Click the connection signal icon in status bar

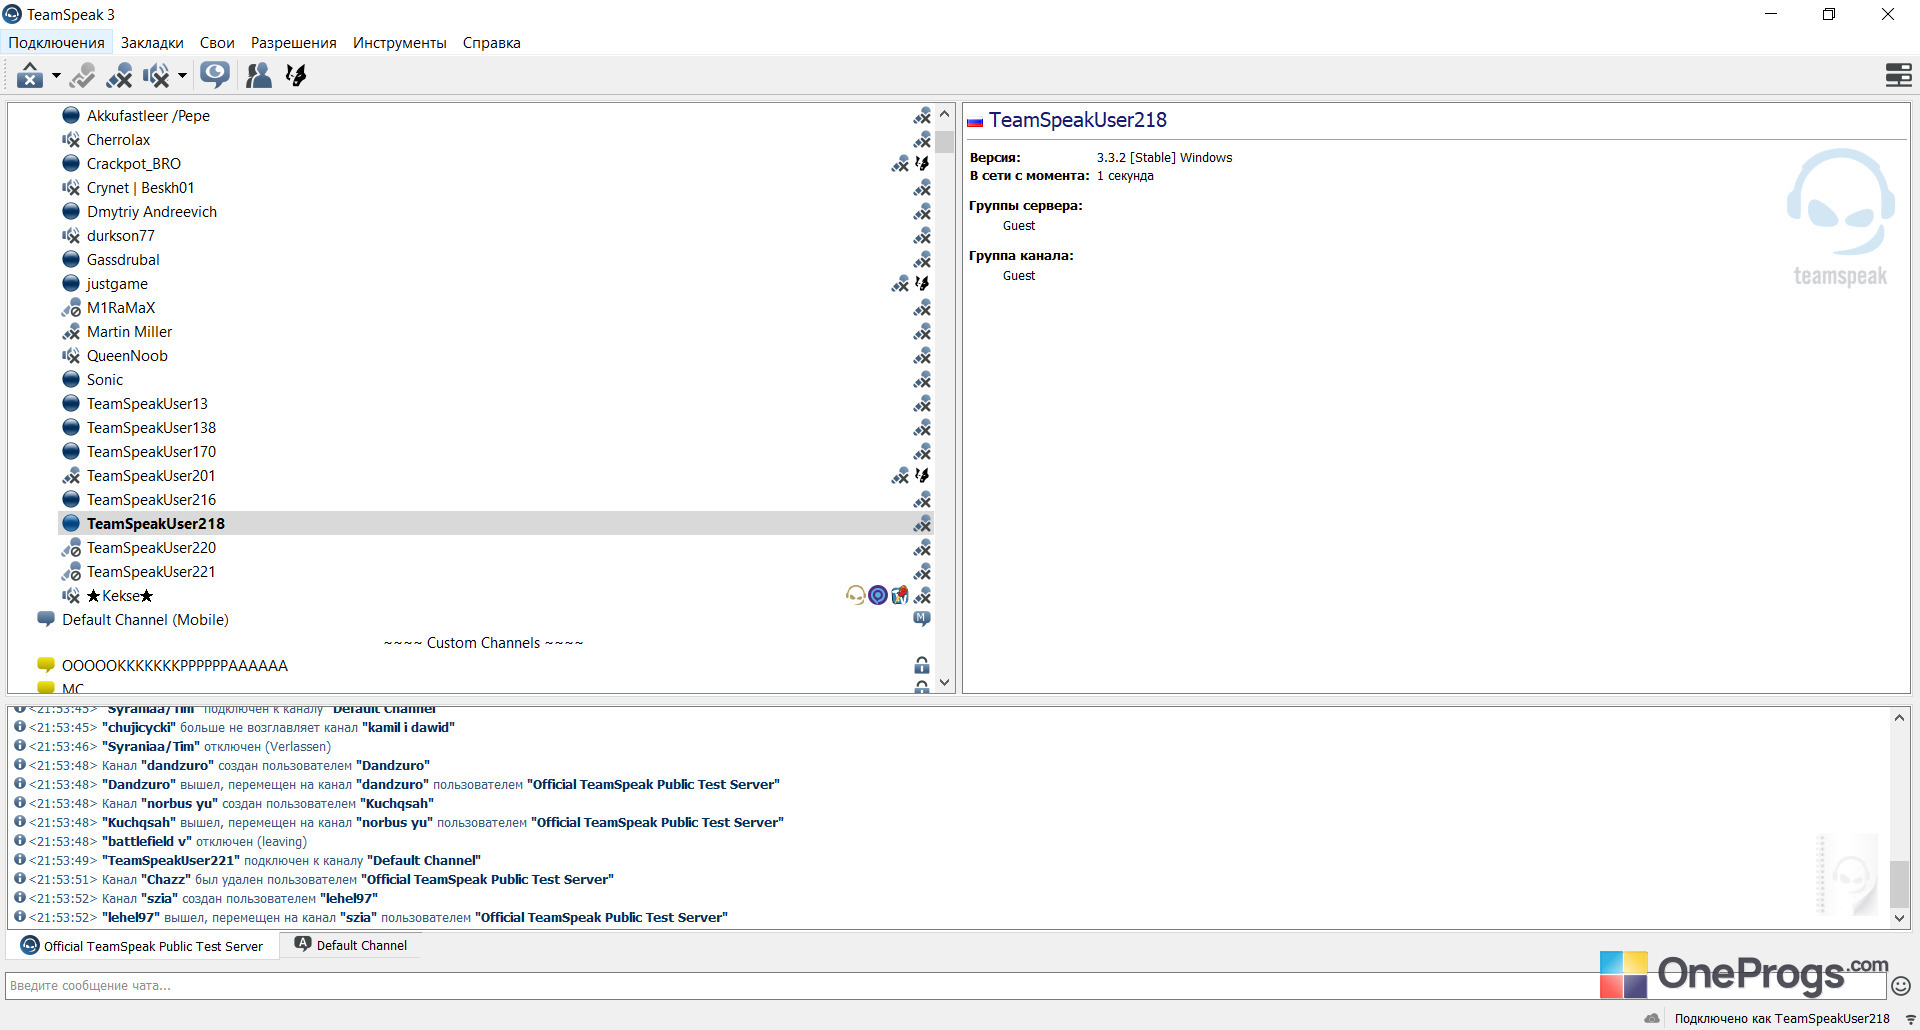1910,1019
